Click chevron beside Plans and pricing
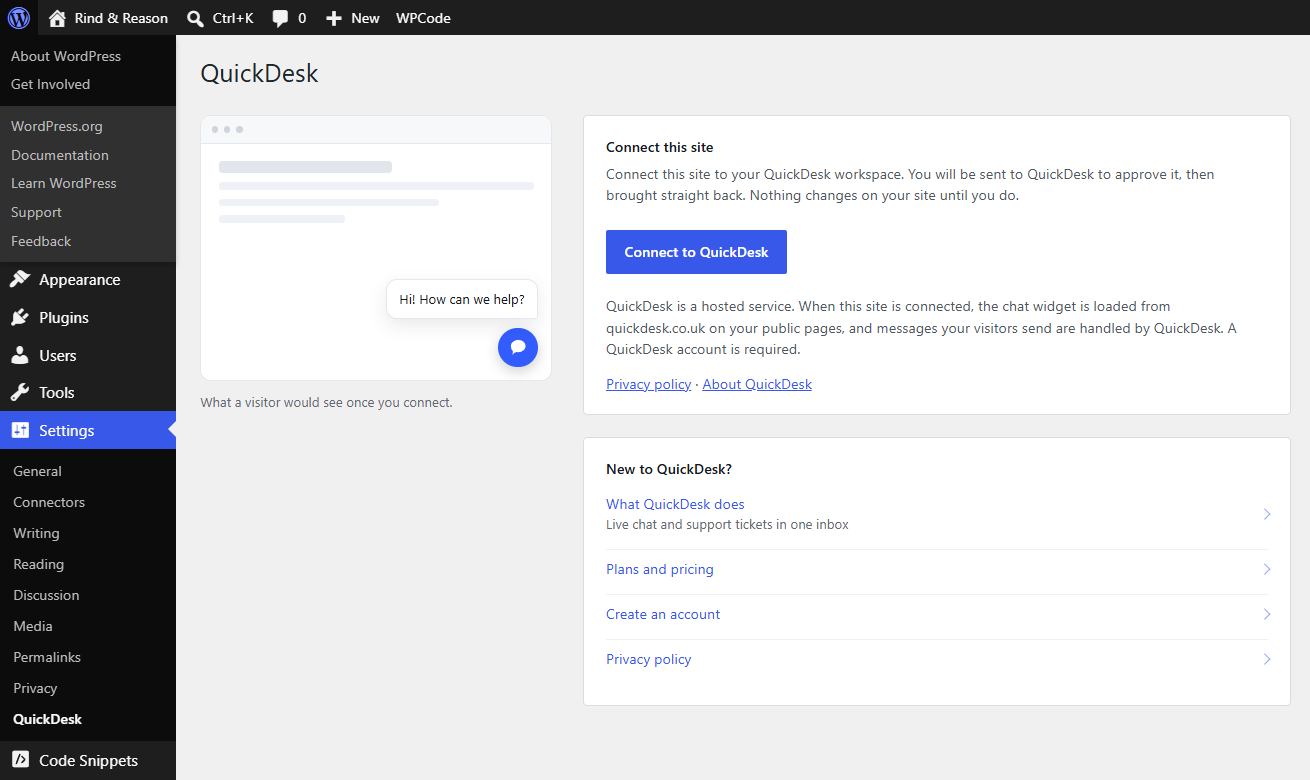 (1266, 569)
